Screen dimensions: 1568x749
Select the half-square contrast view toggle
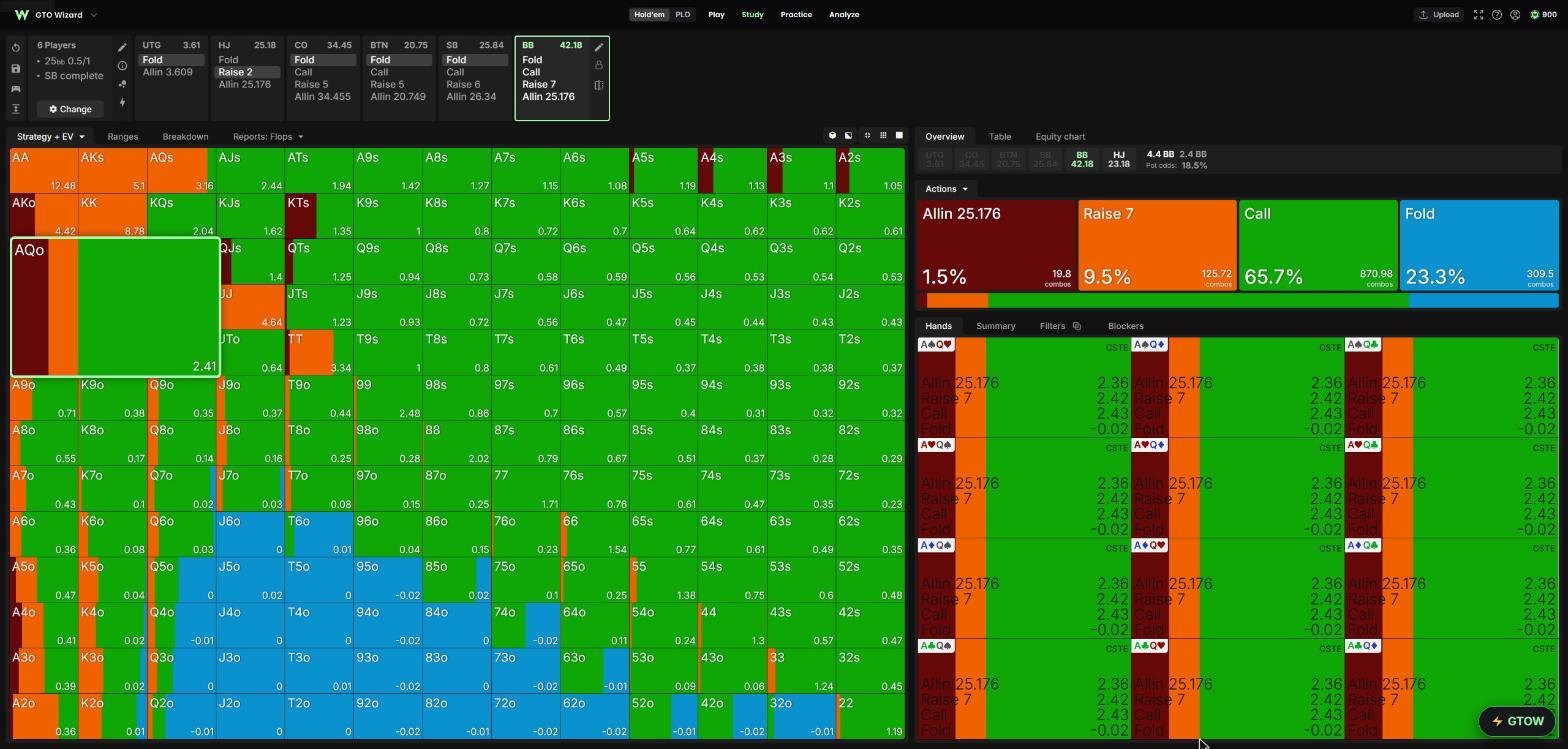click(849, 136)
